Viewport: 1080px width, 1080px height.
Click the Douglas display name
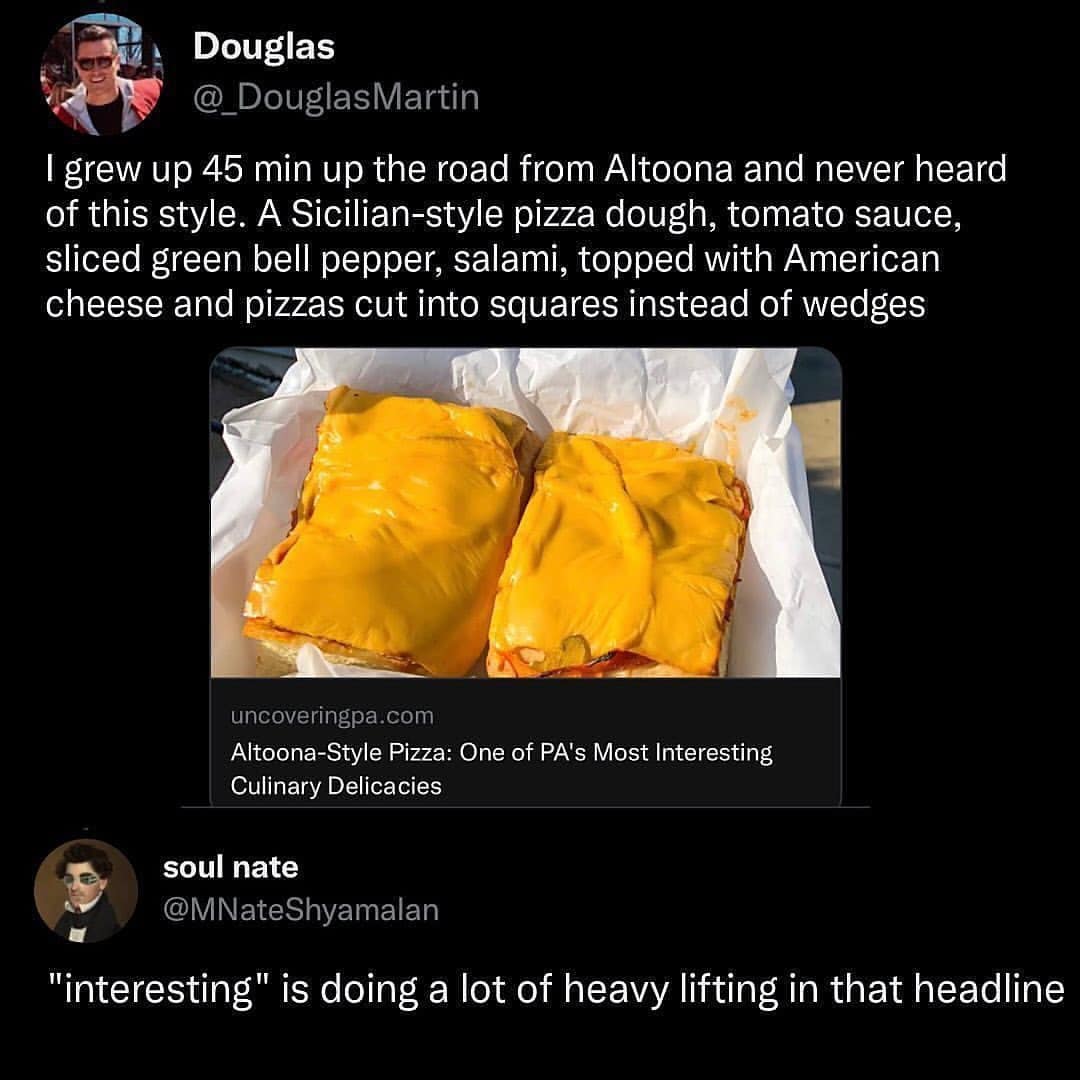tap(263, 45)
